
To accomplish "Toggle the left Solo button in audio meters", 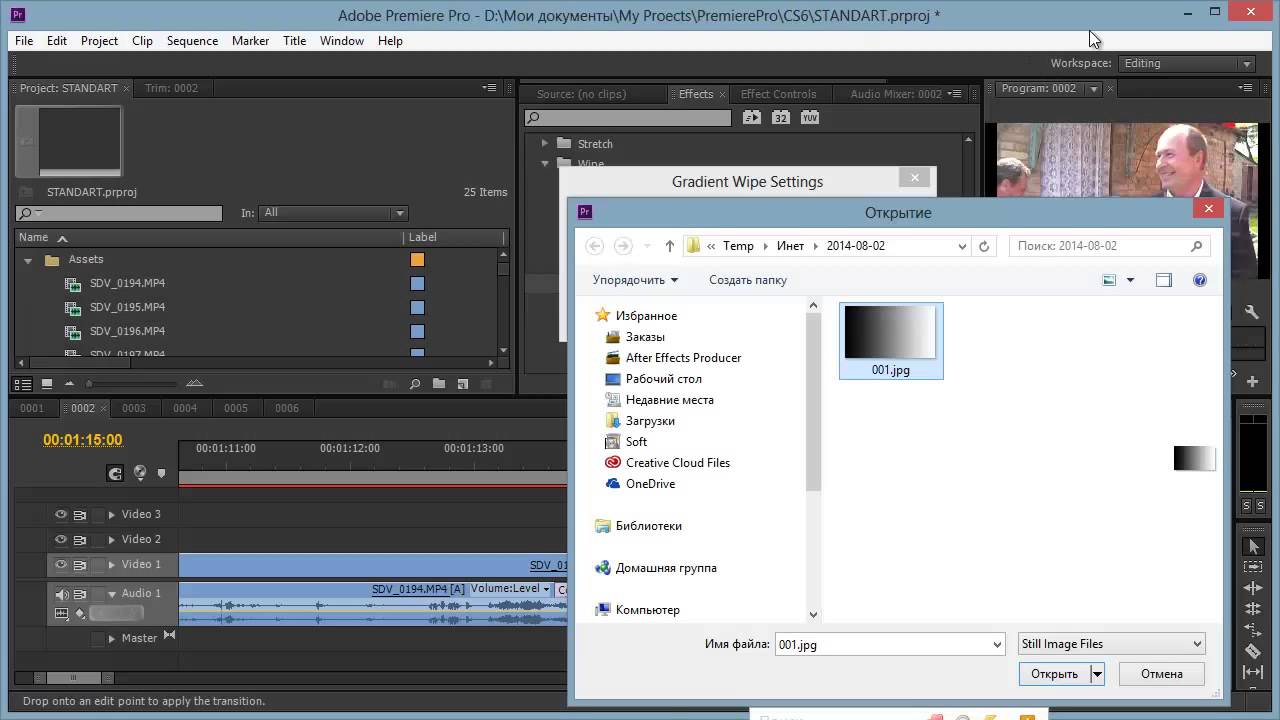I will coord(1247,506).
